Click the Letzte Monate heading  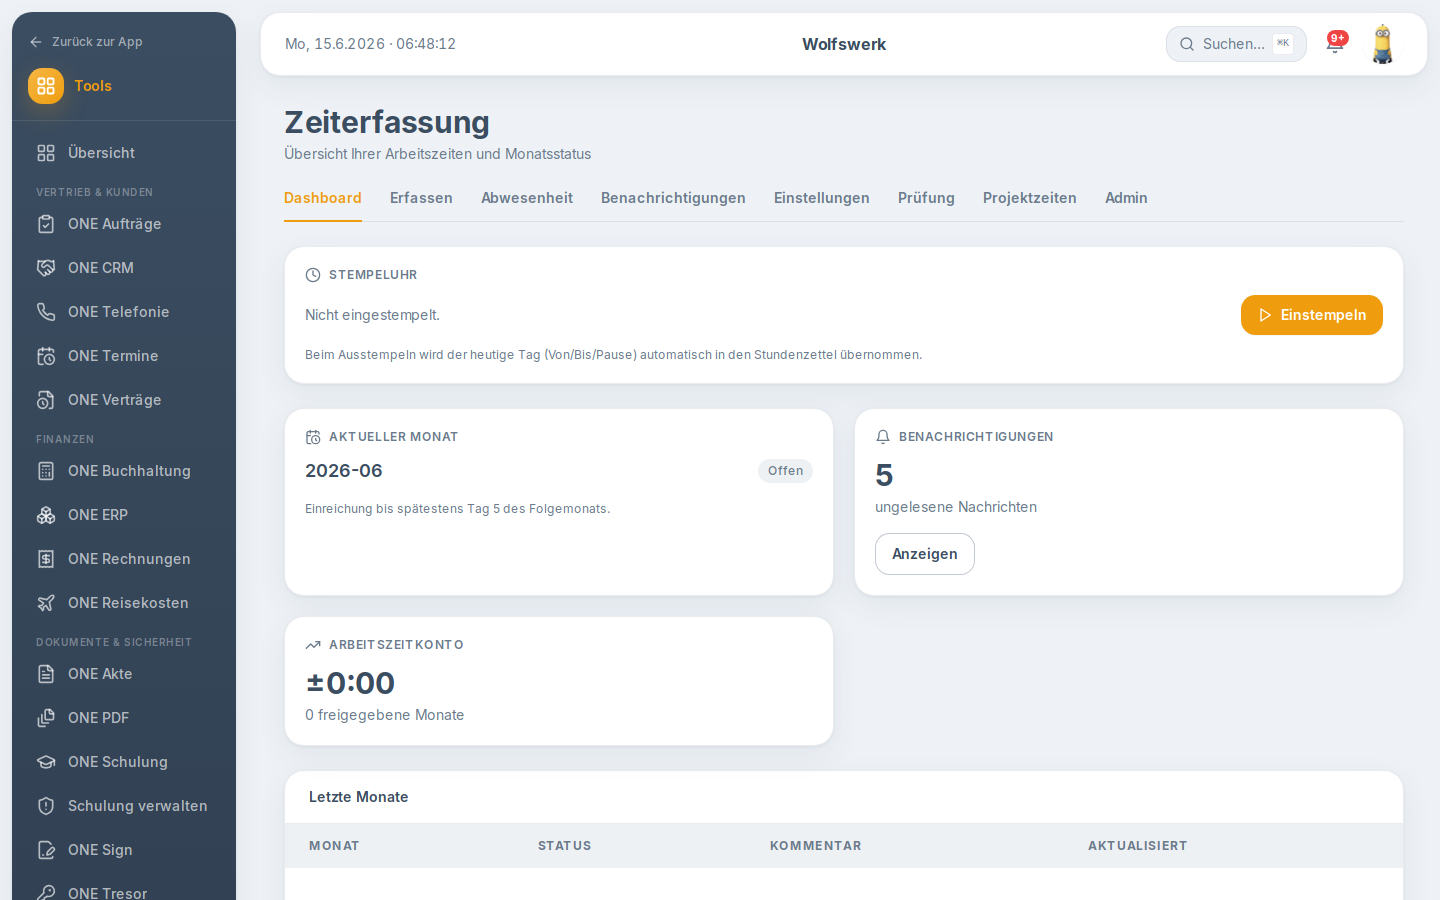click(x=359, y=797)
